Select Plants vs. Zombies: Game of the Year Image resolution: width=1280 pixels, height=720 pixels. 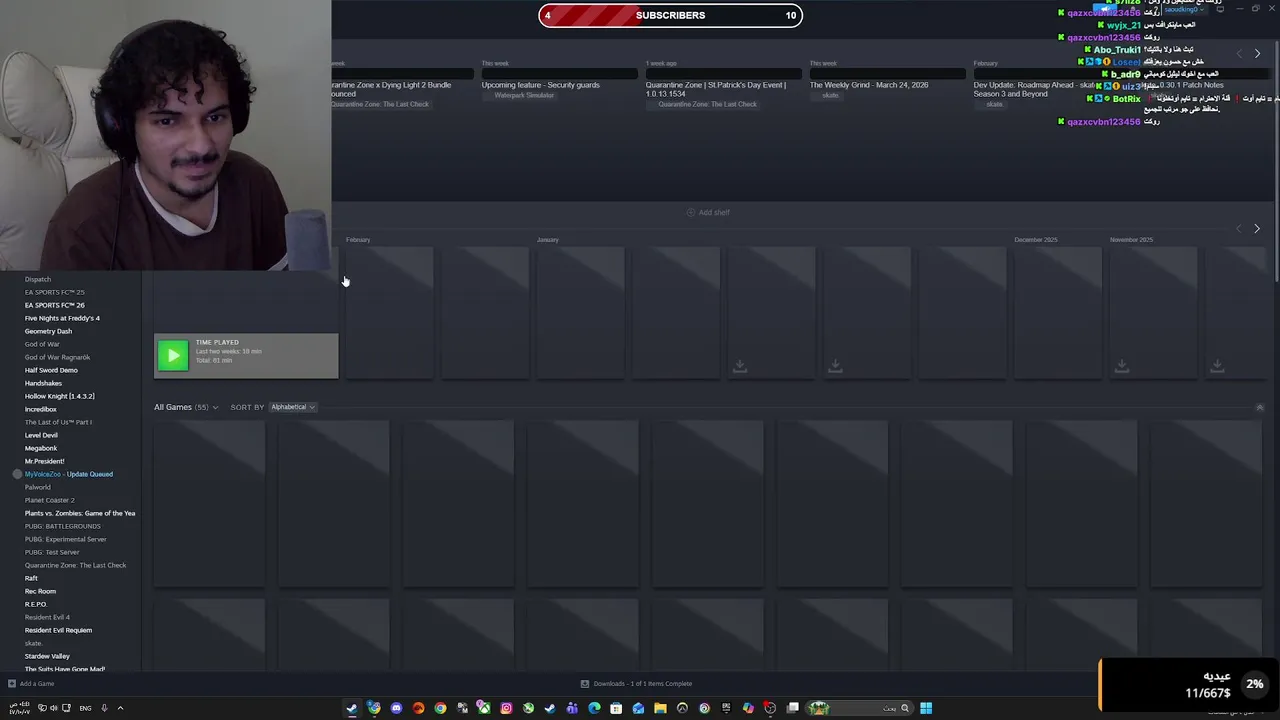80,513
